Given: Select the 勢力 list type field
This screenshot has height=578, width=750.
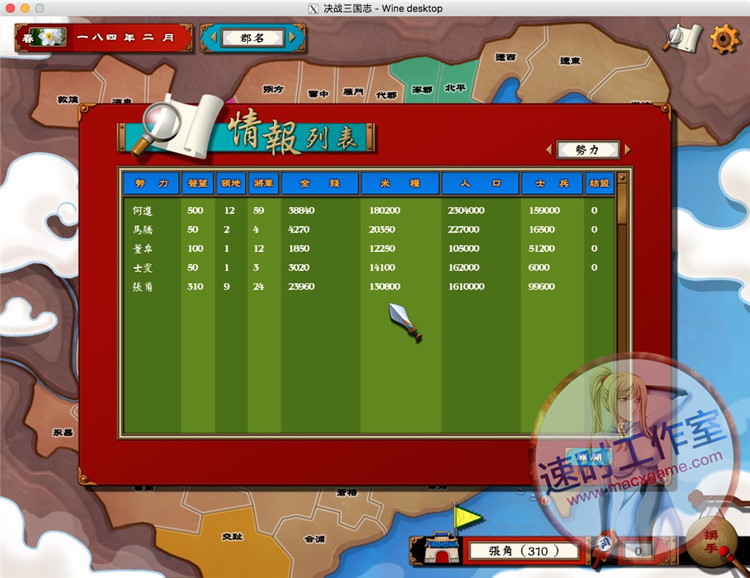Looking at the screenshot, I should point(588,150).
